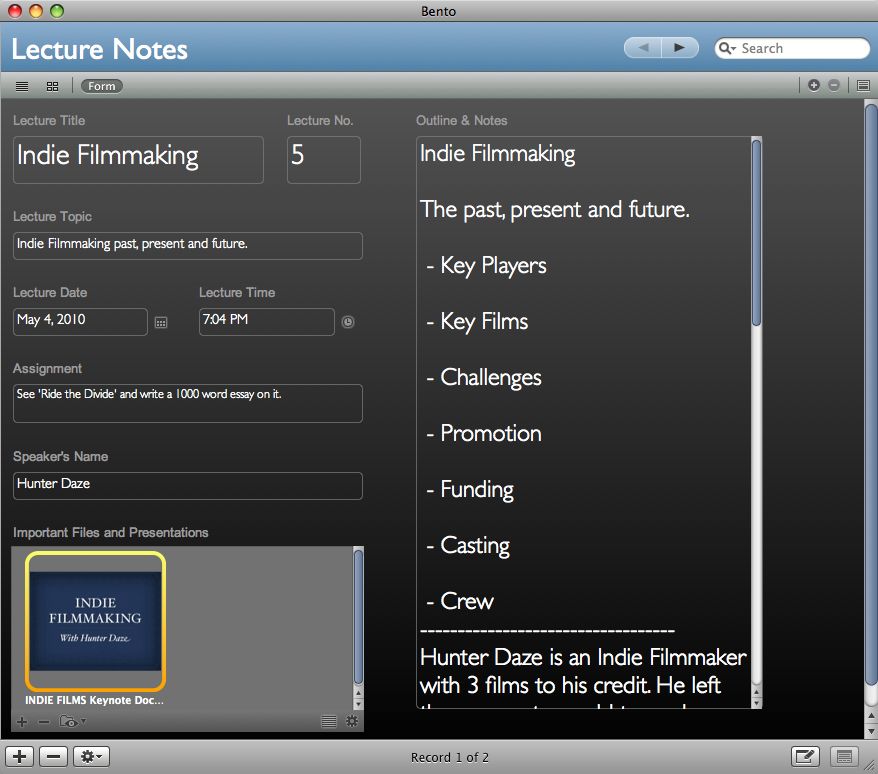The width and height of the screenshot is (878, 774).
Task: Remove file from Important Files list
Action: [44, 721]
